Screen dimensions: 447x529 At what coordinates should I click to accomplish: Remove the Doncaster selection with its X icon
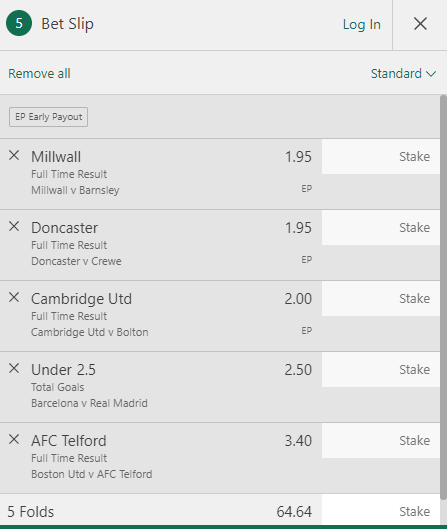(x=14, y=226)
